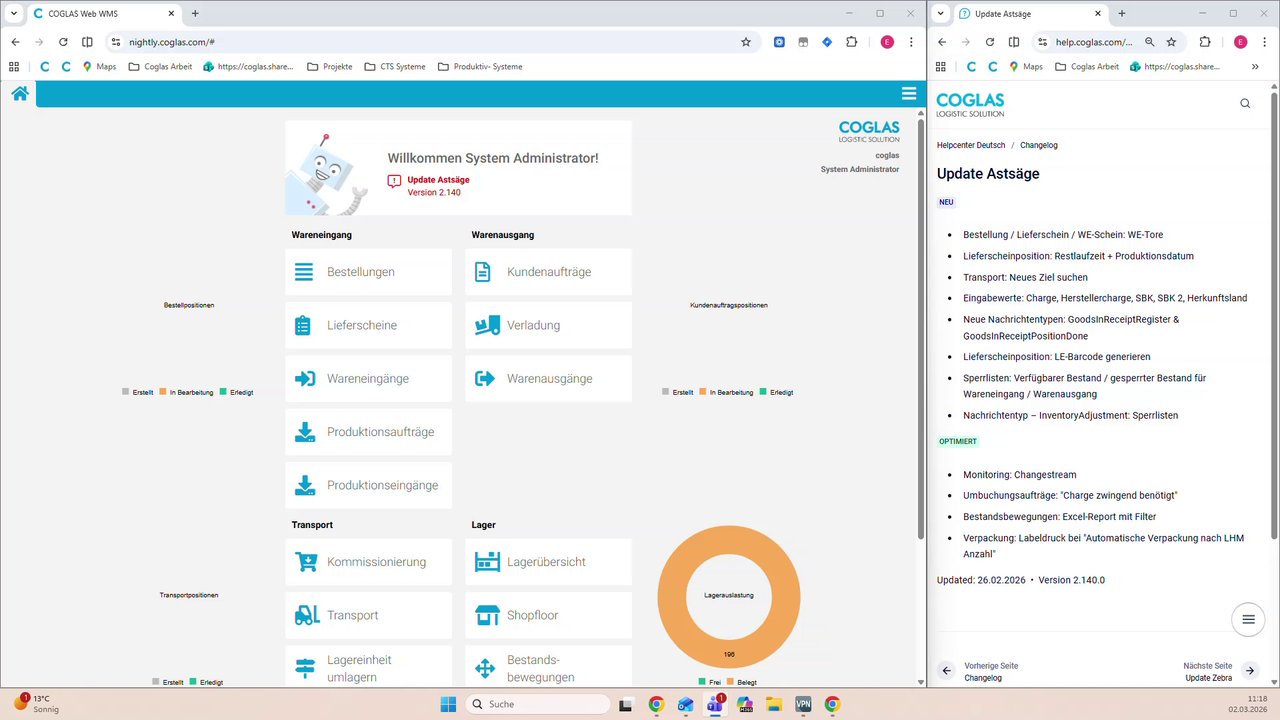Open the Transport tile
The width and height of the screenshot is (1280, 720).
pyautogui.click(x=368, y=615)
